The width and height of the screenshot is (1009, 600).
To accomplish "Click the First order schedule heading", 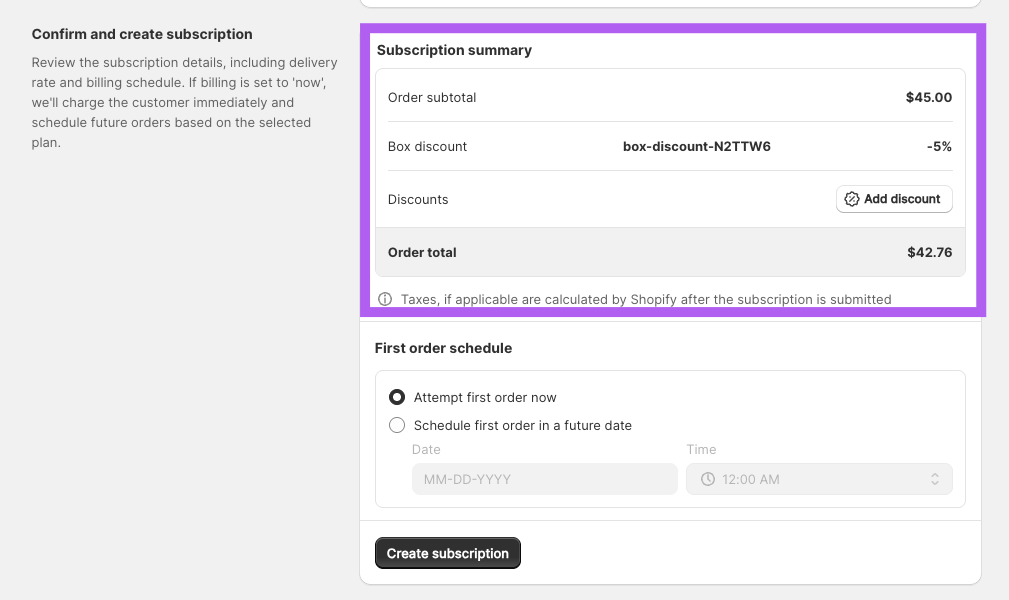I will click(x=443, y=348).
